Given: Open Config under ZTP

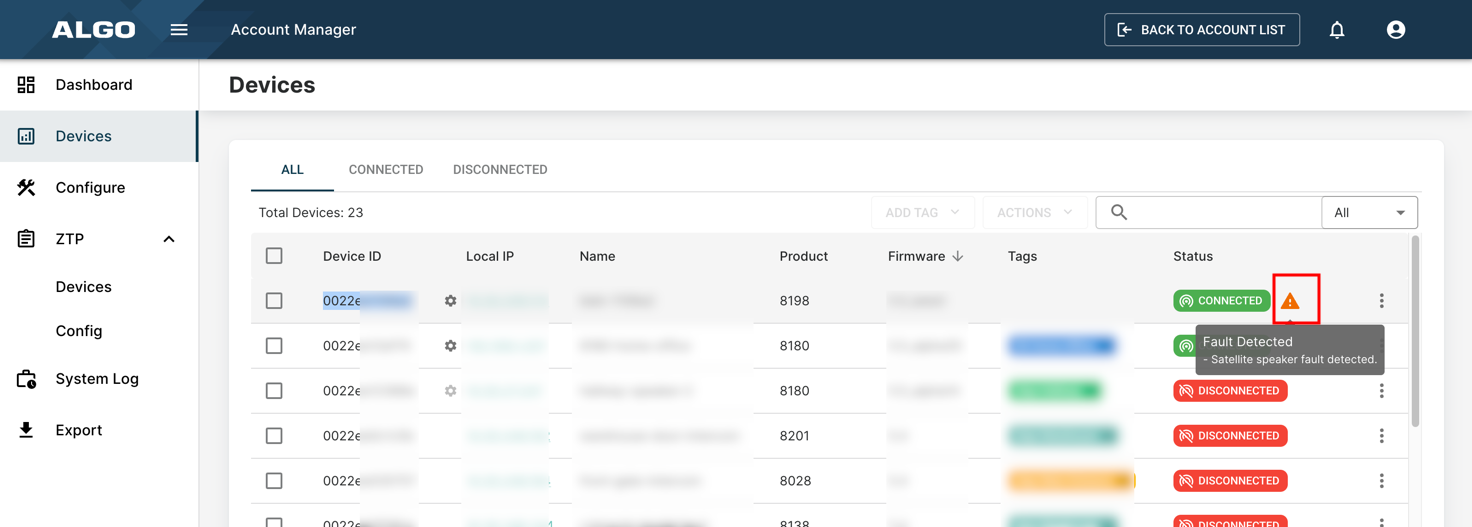Looking at the screenshot, I should click(x=79, y=331).
